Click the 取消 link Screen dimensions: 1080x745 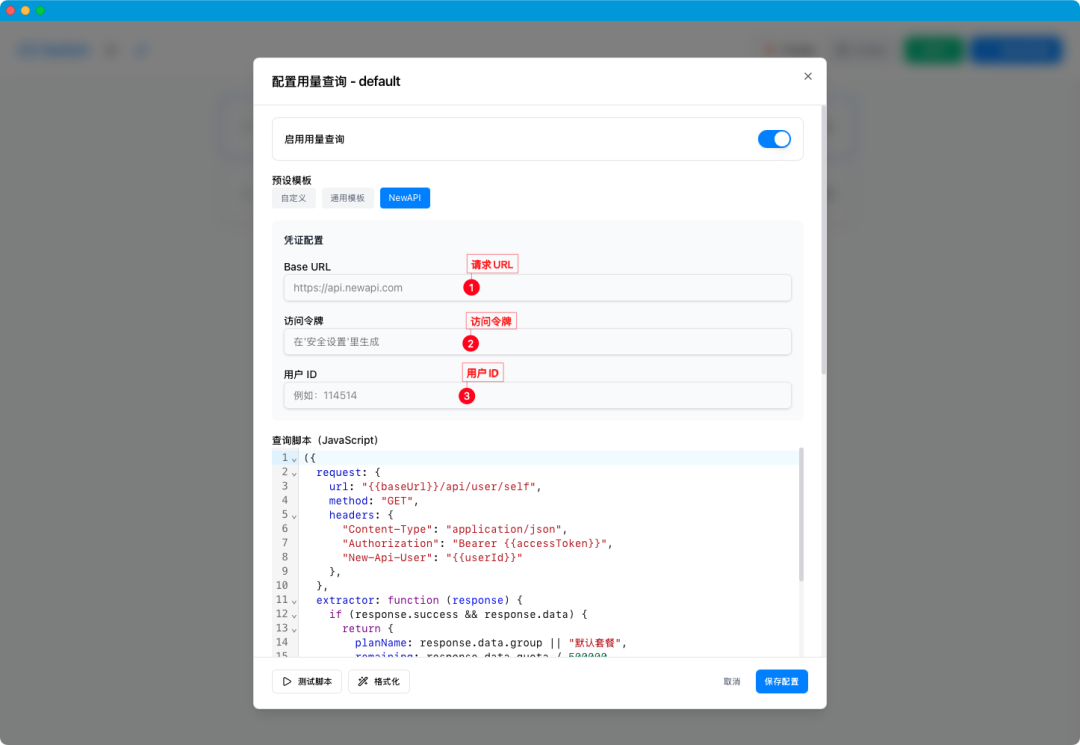click(731, 681)
